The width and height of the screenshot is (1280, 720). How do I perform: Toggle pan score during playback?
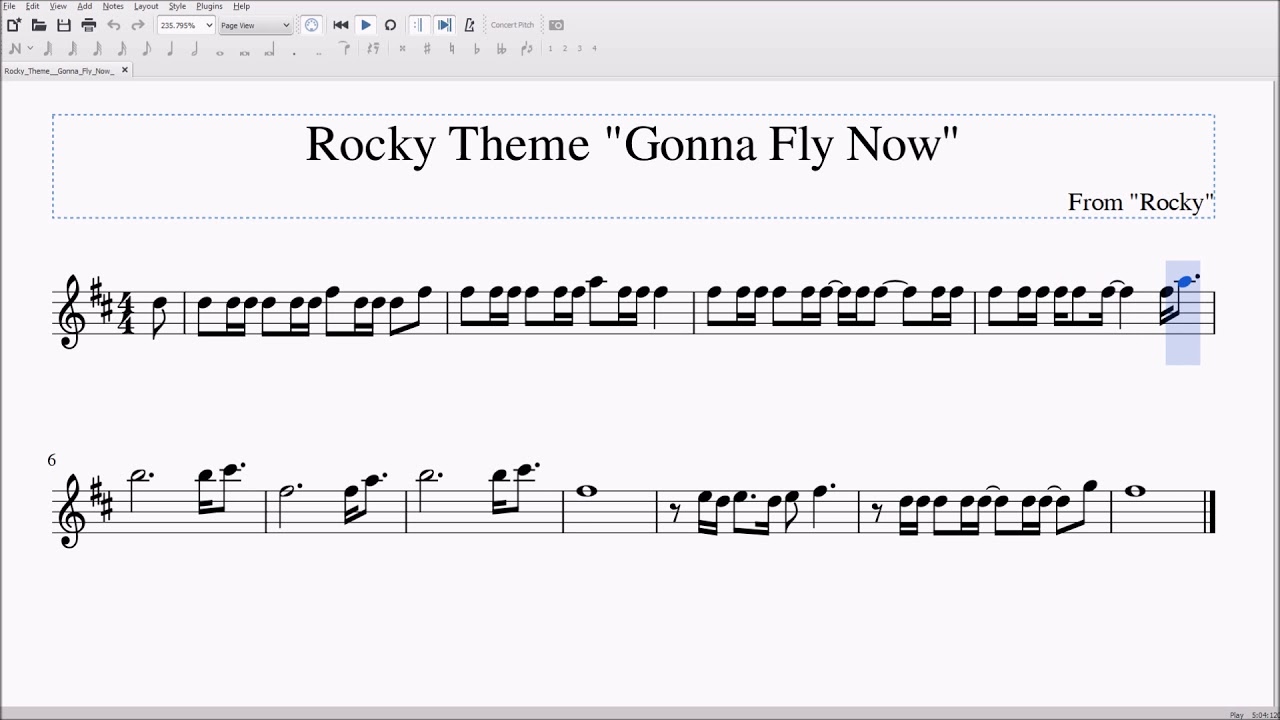pos(445,25)
